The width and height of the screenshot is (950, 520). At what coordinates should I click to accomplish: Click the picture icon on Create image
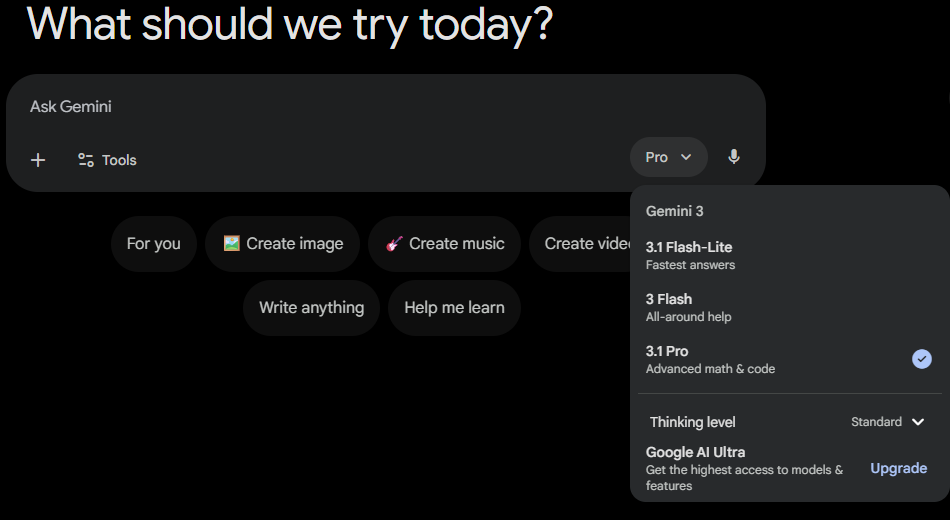[x=231, y=244]
